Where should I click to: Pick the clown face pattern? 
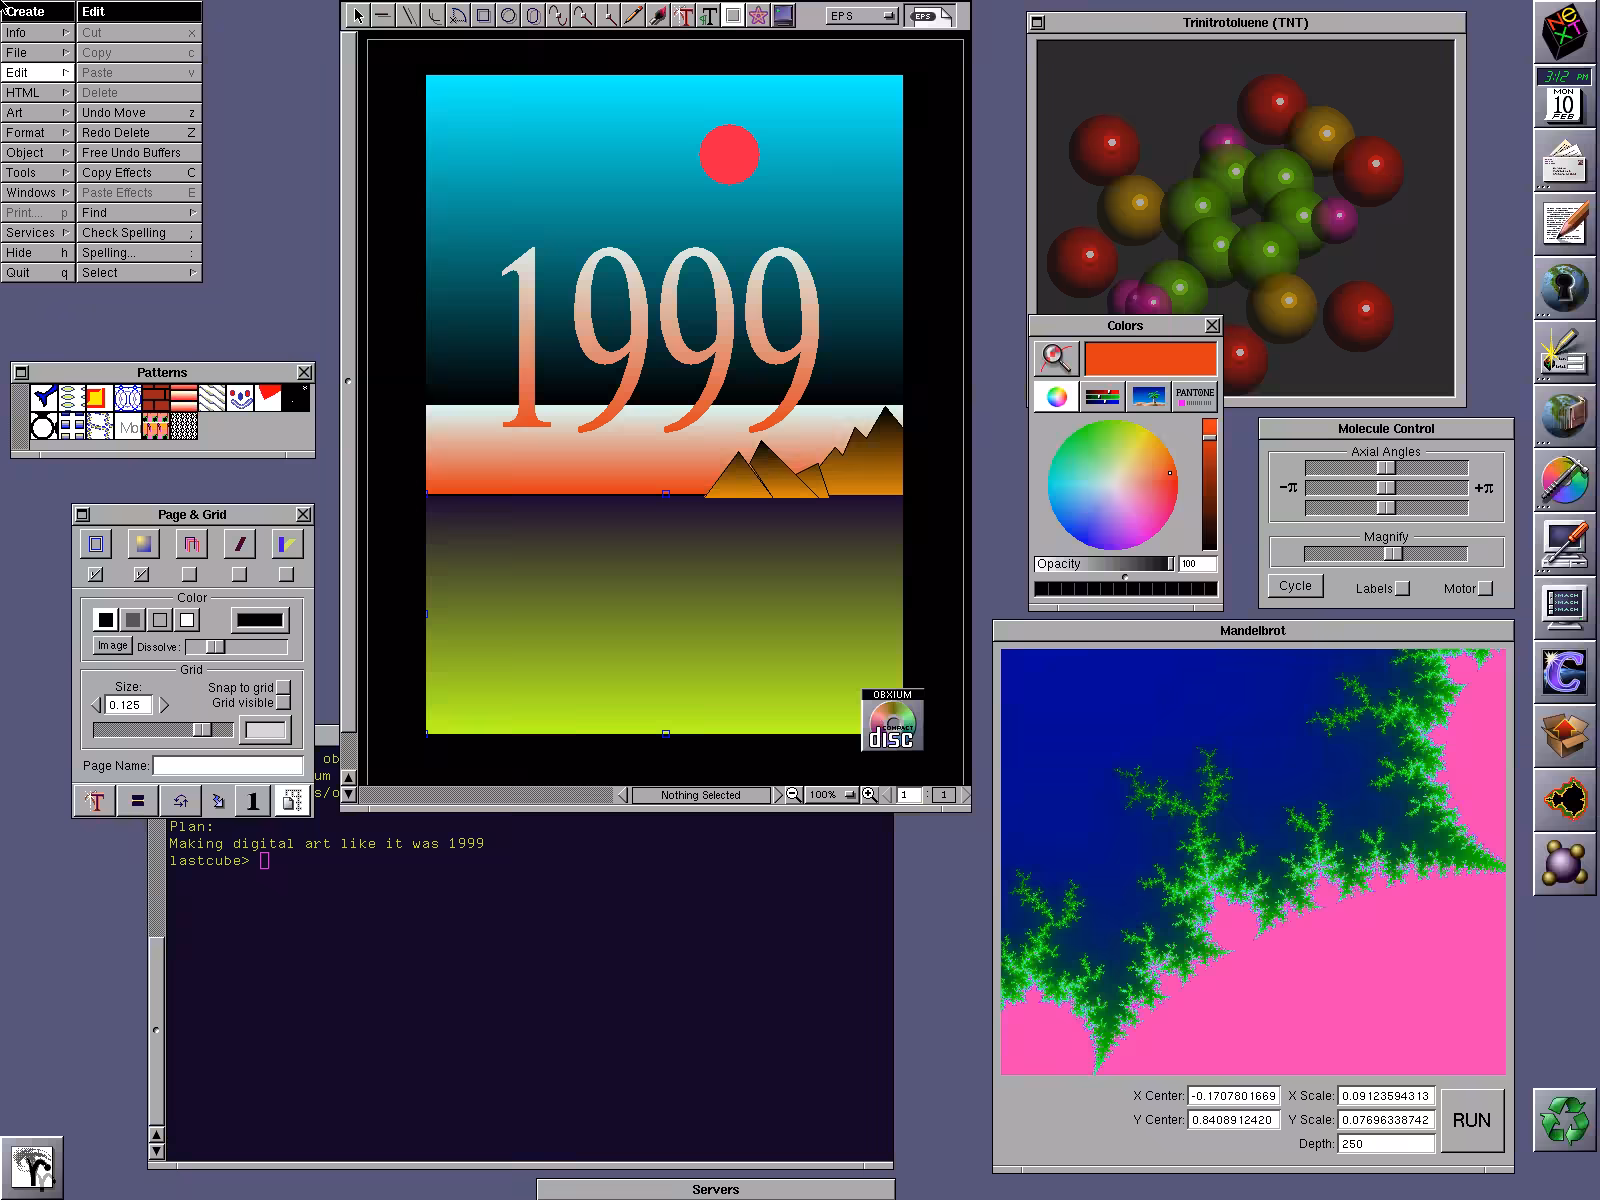239,398
